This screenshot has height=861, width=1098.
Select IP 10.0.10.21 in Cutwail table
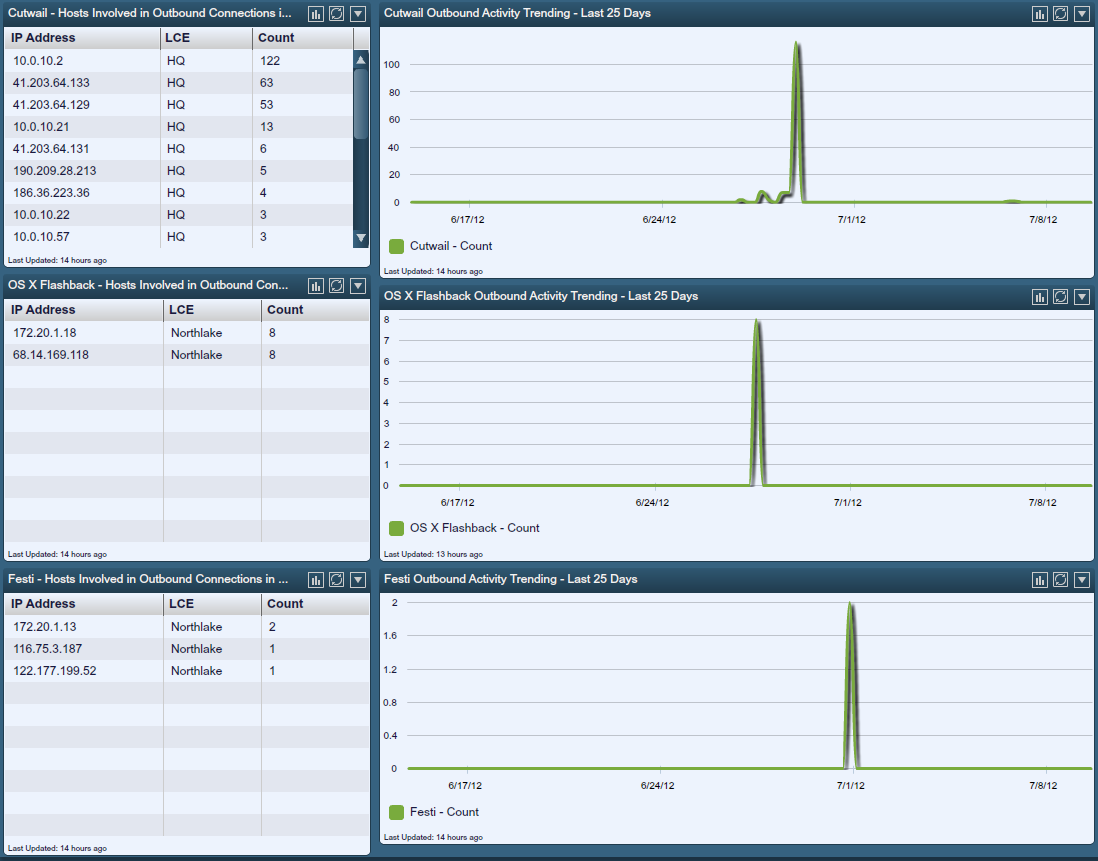click(x=41, y=127)
